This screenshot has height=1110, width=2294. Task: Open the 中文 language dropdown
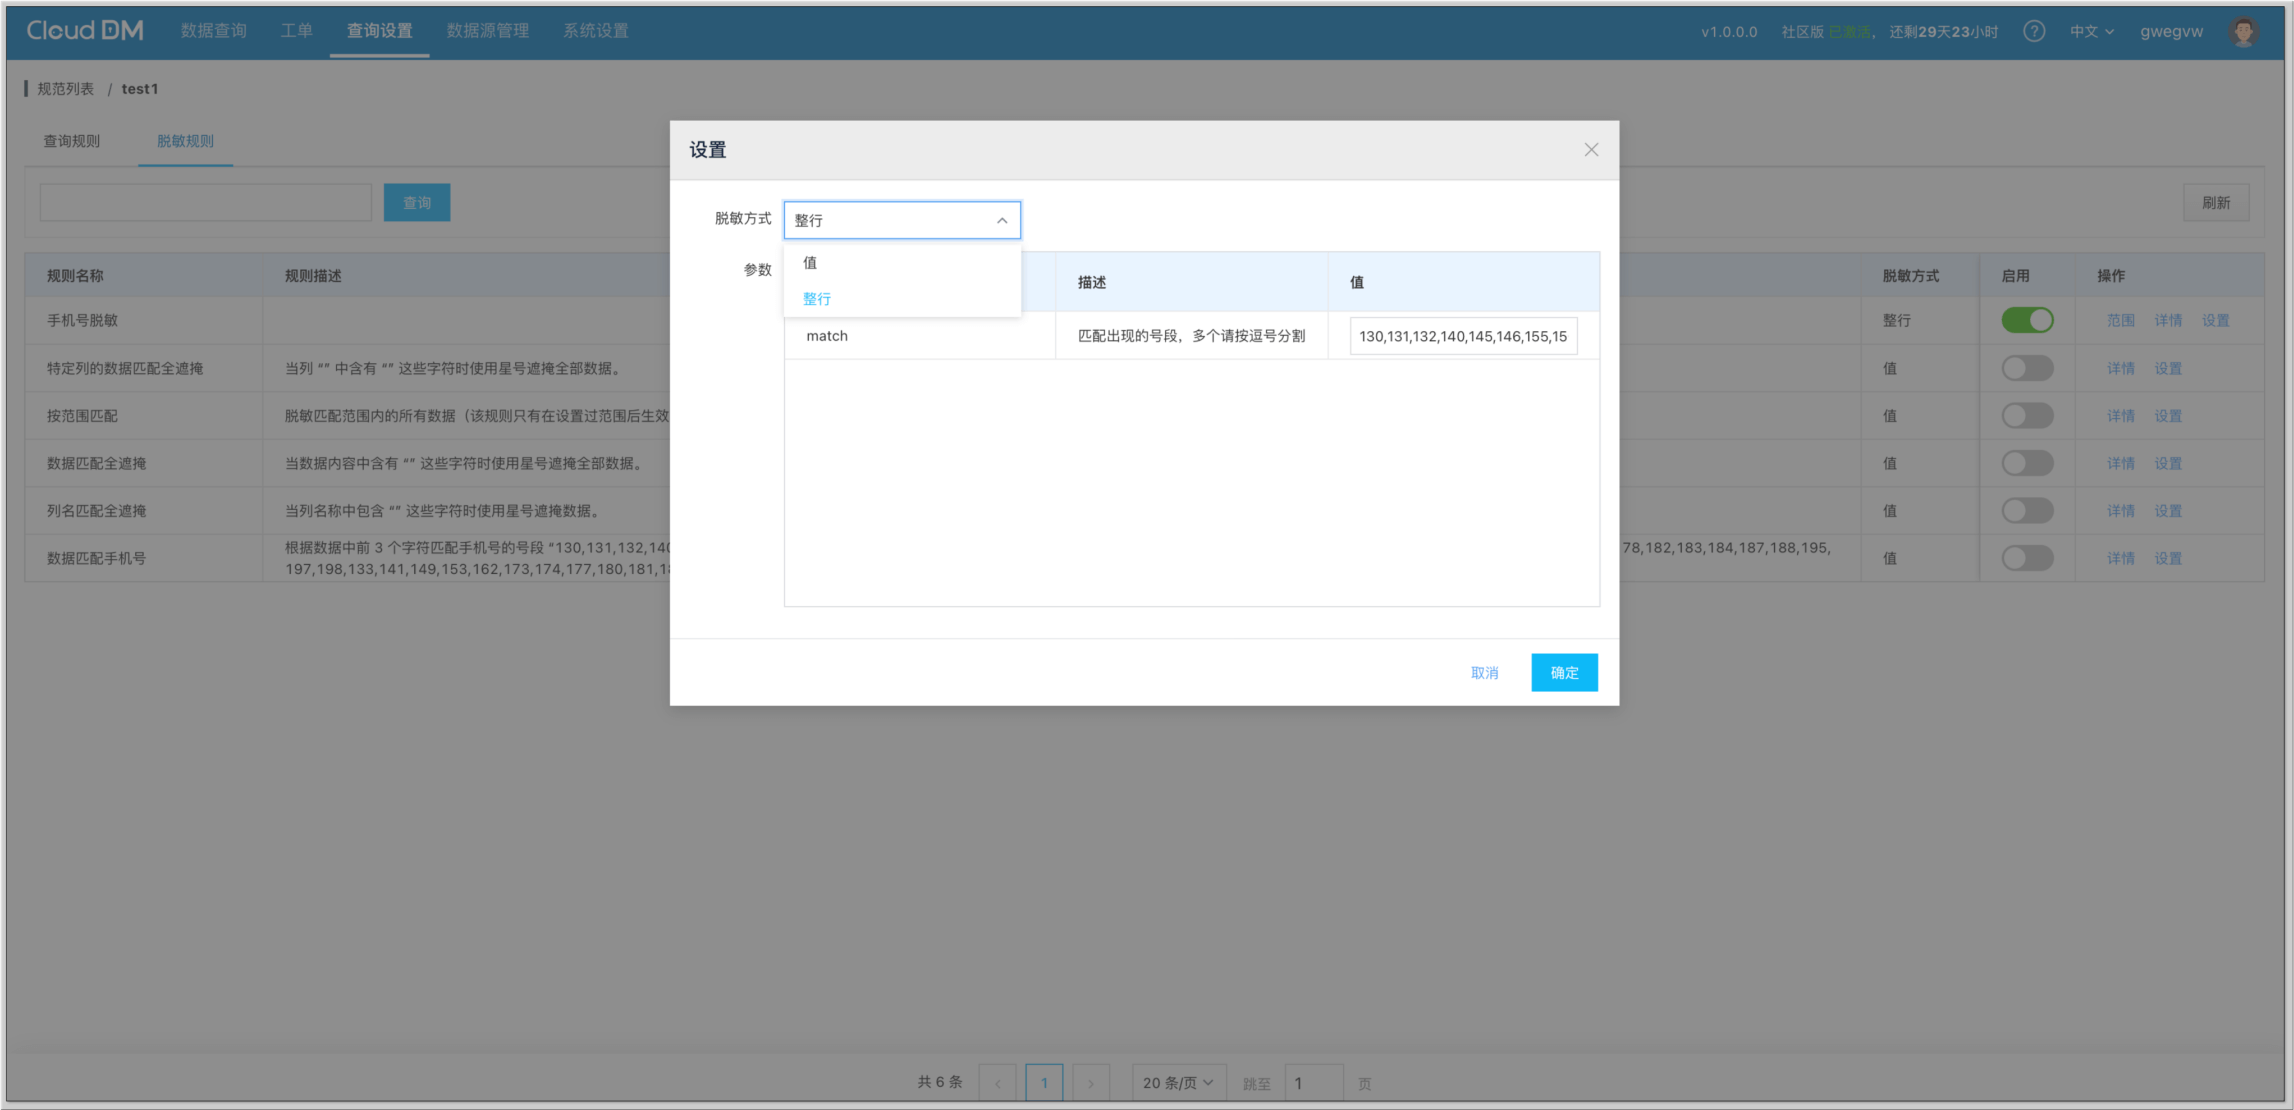click(2091, 31)
